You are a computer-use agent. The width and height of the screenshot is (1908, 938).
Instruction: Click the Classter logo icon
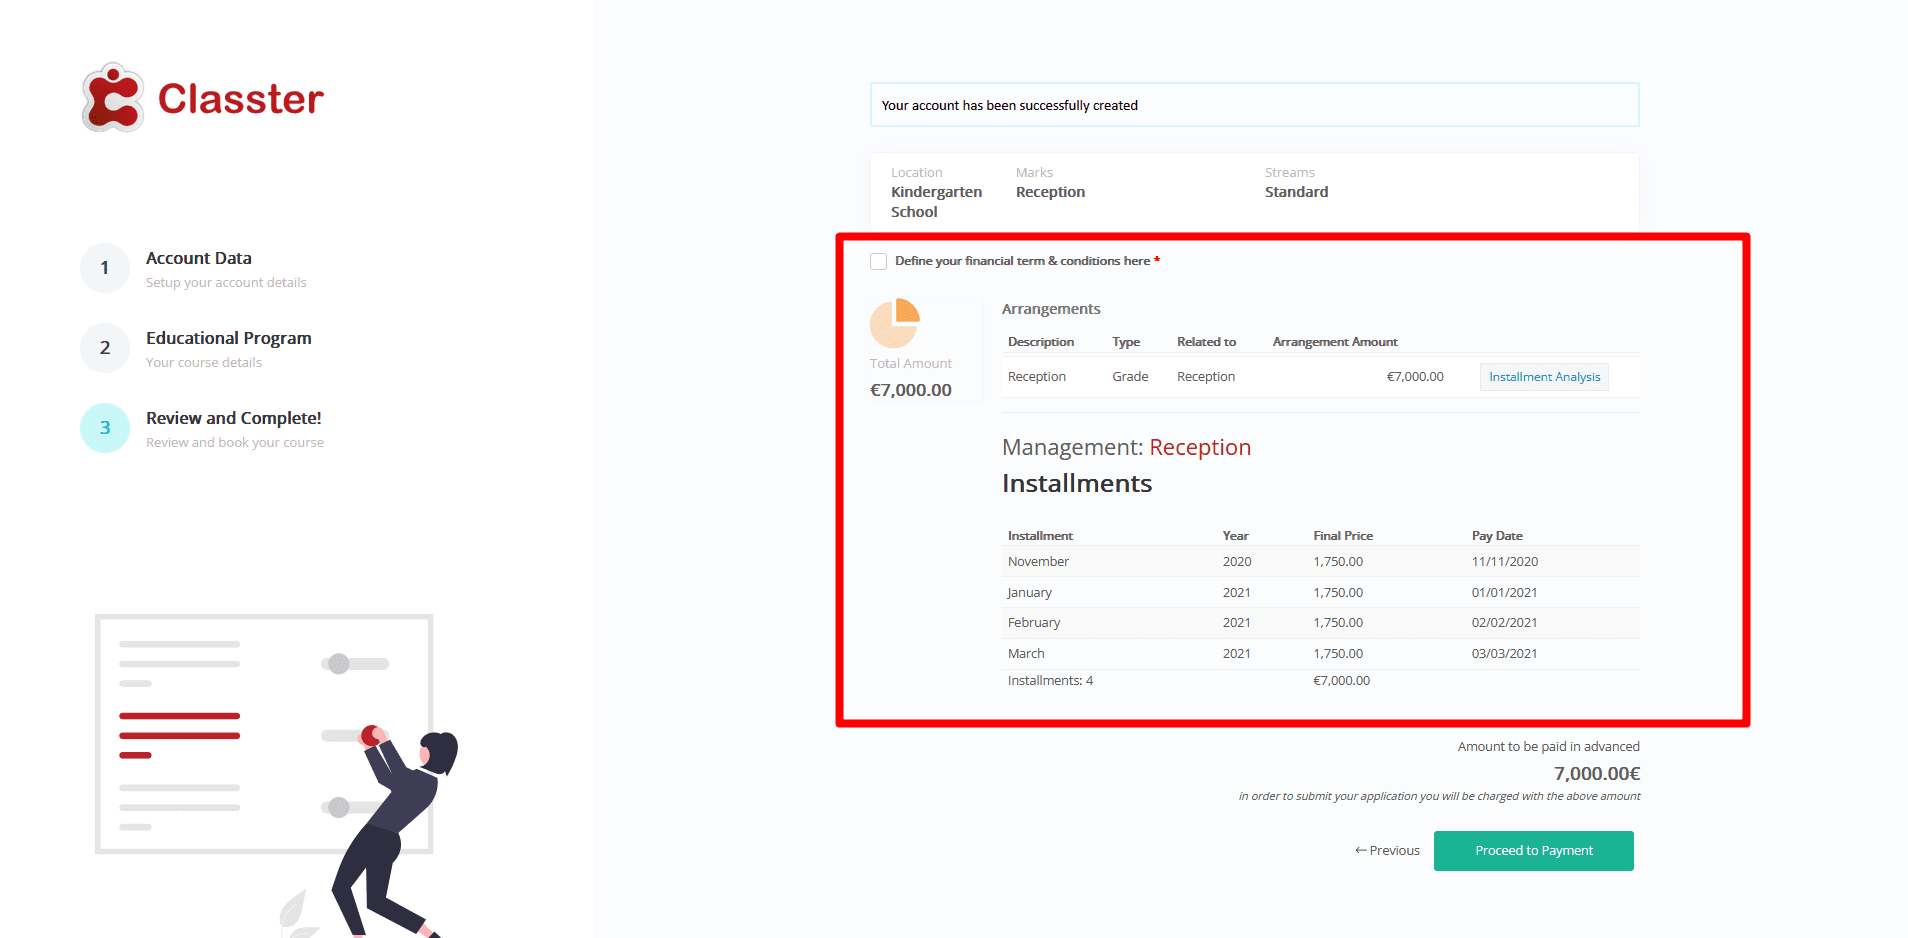click(112, 98)
